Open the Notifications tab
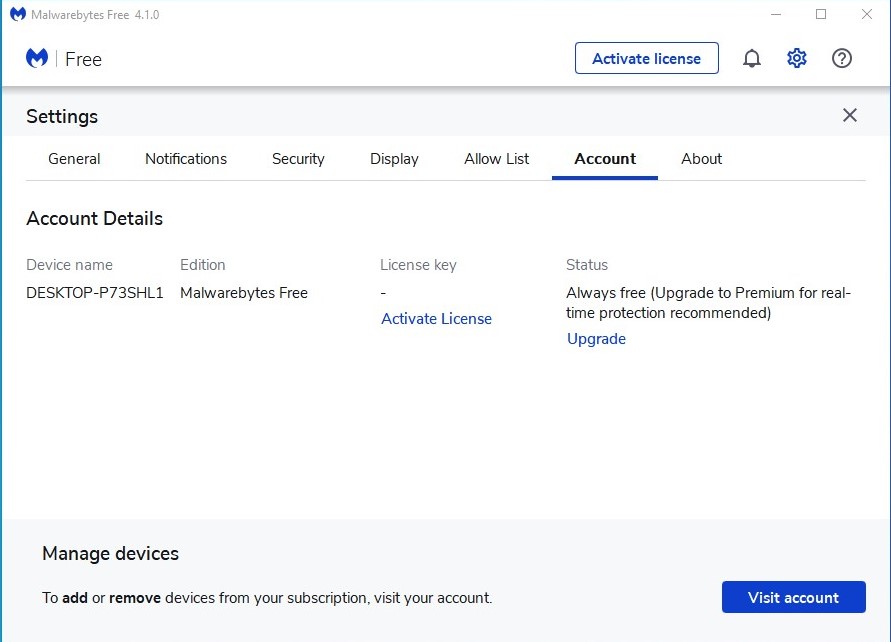Image resolution: width=891 pixels, height=642 pixels. click(x=186, y=159)
